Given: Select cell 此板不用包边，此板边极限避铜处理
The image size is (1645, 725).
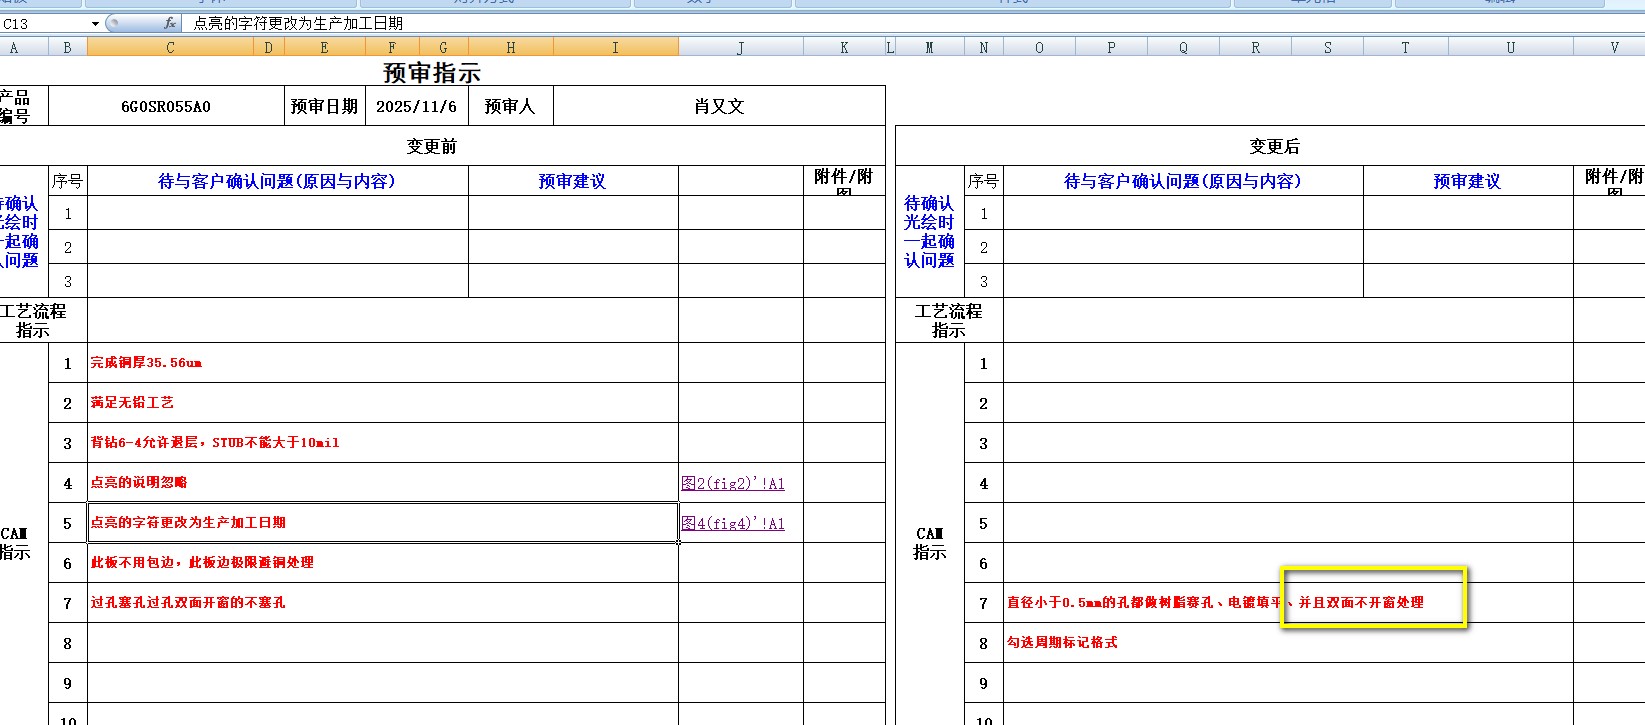Looking at the screenshot, I should (x=382, y=563).
